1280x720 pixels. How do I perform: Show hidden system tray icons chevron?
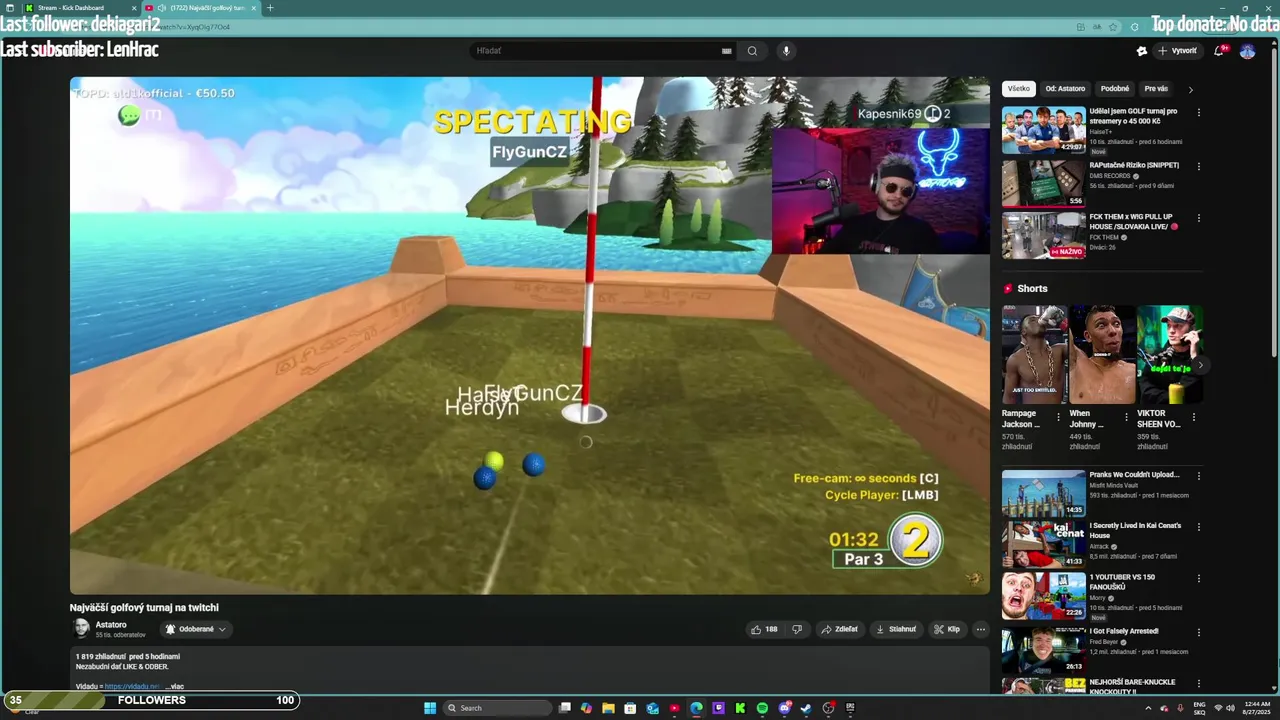[x=1147, y=708]
